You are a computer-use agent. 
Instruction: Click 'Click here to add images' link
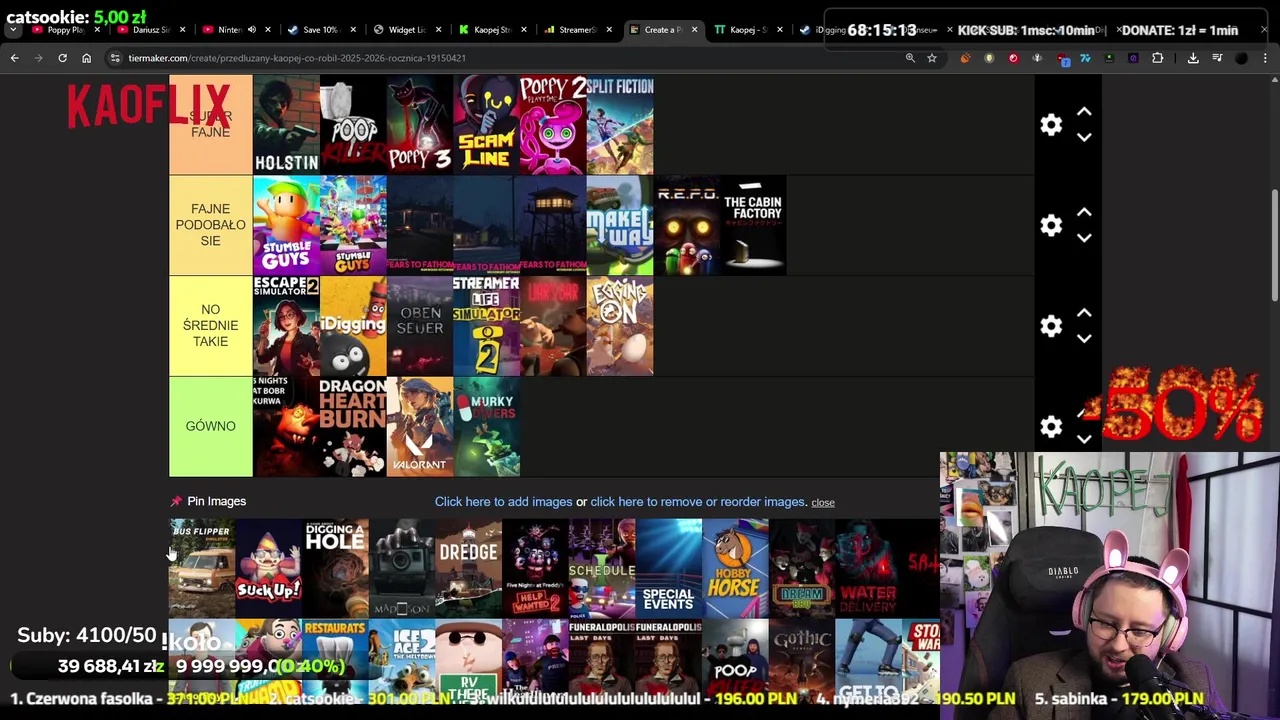point(503,502)
